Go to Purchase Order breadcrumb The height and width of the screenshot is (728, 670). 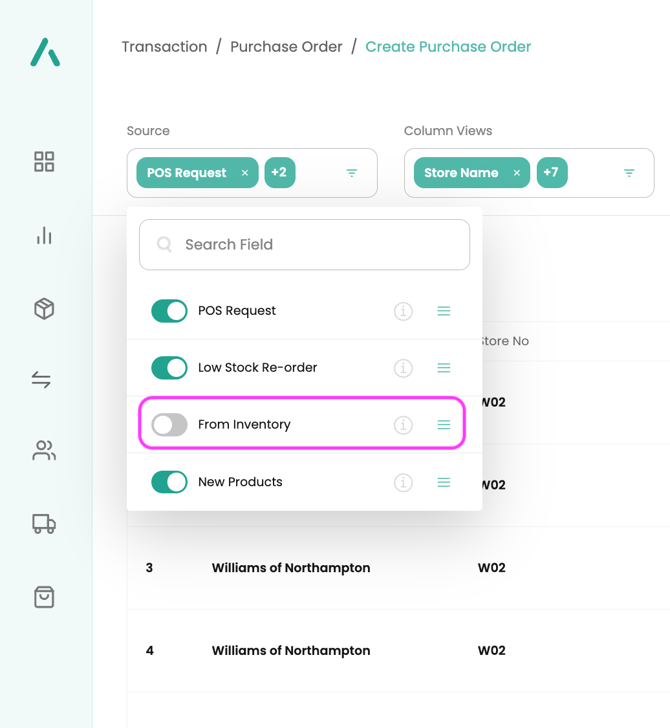click(286, 47)
